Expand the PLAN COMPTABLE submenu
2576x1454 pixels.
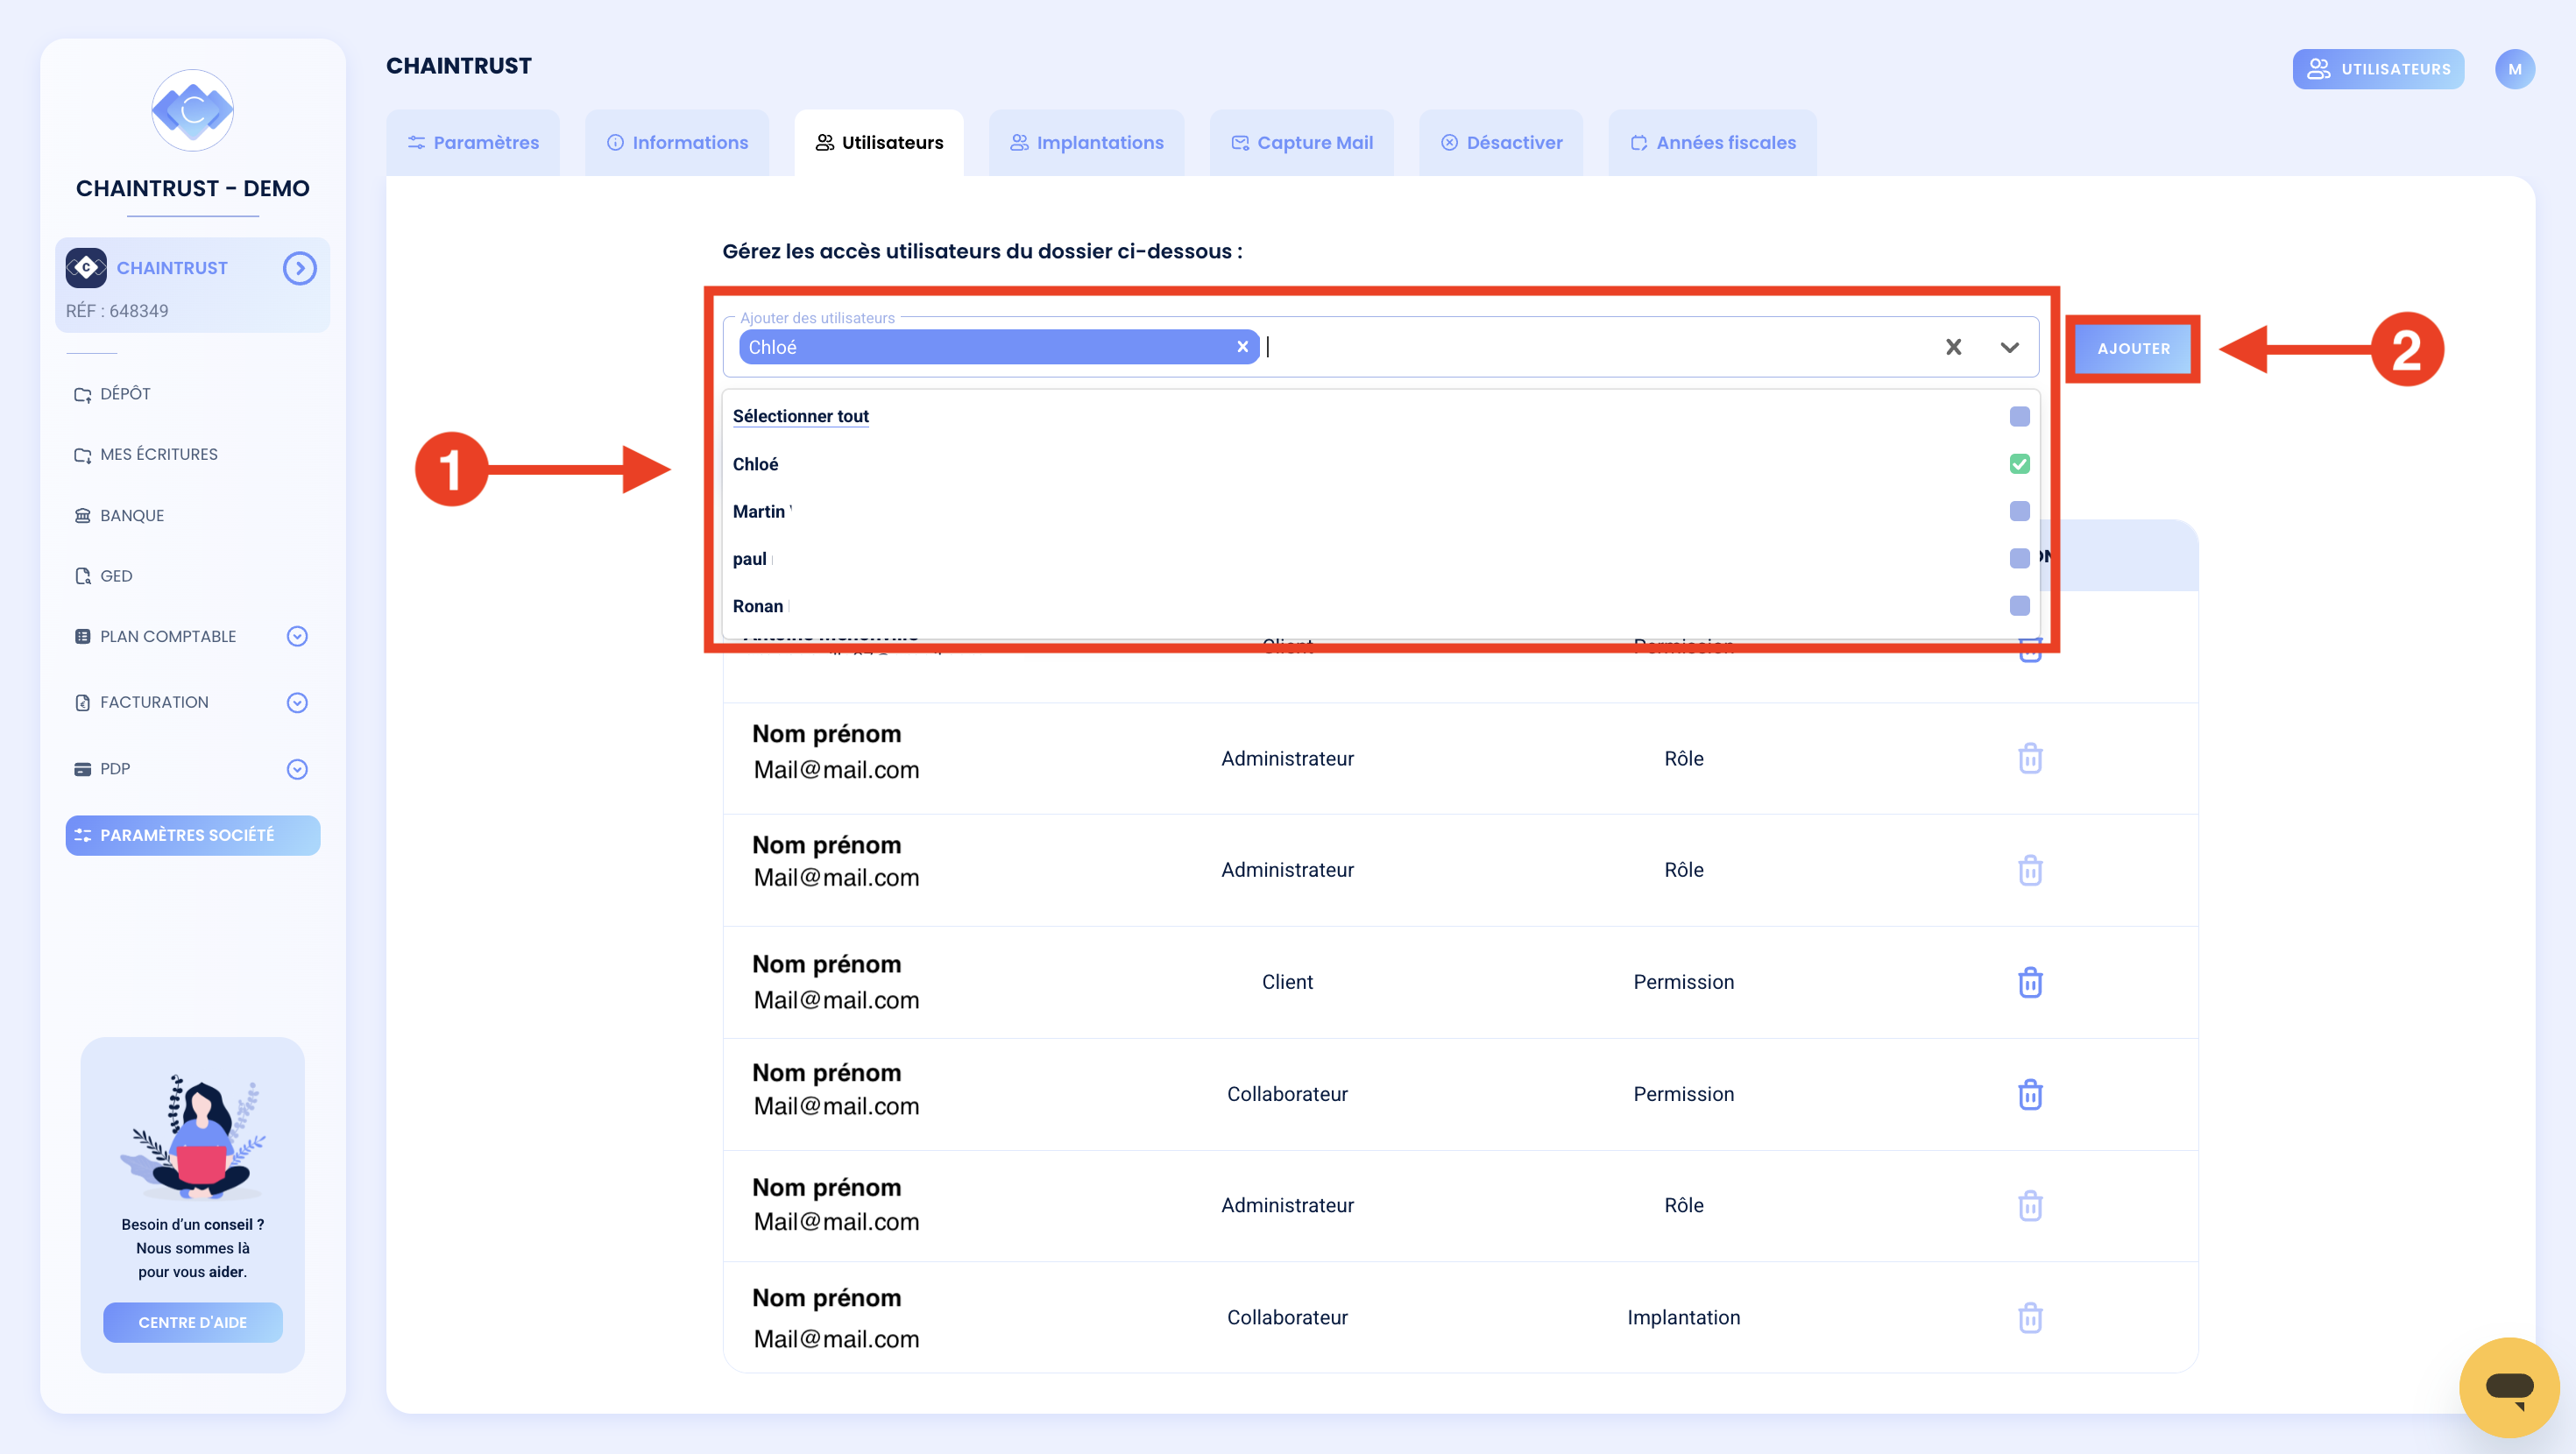(297, 636)
